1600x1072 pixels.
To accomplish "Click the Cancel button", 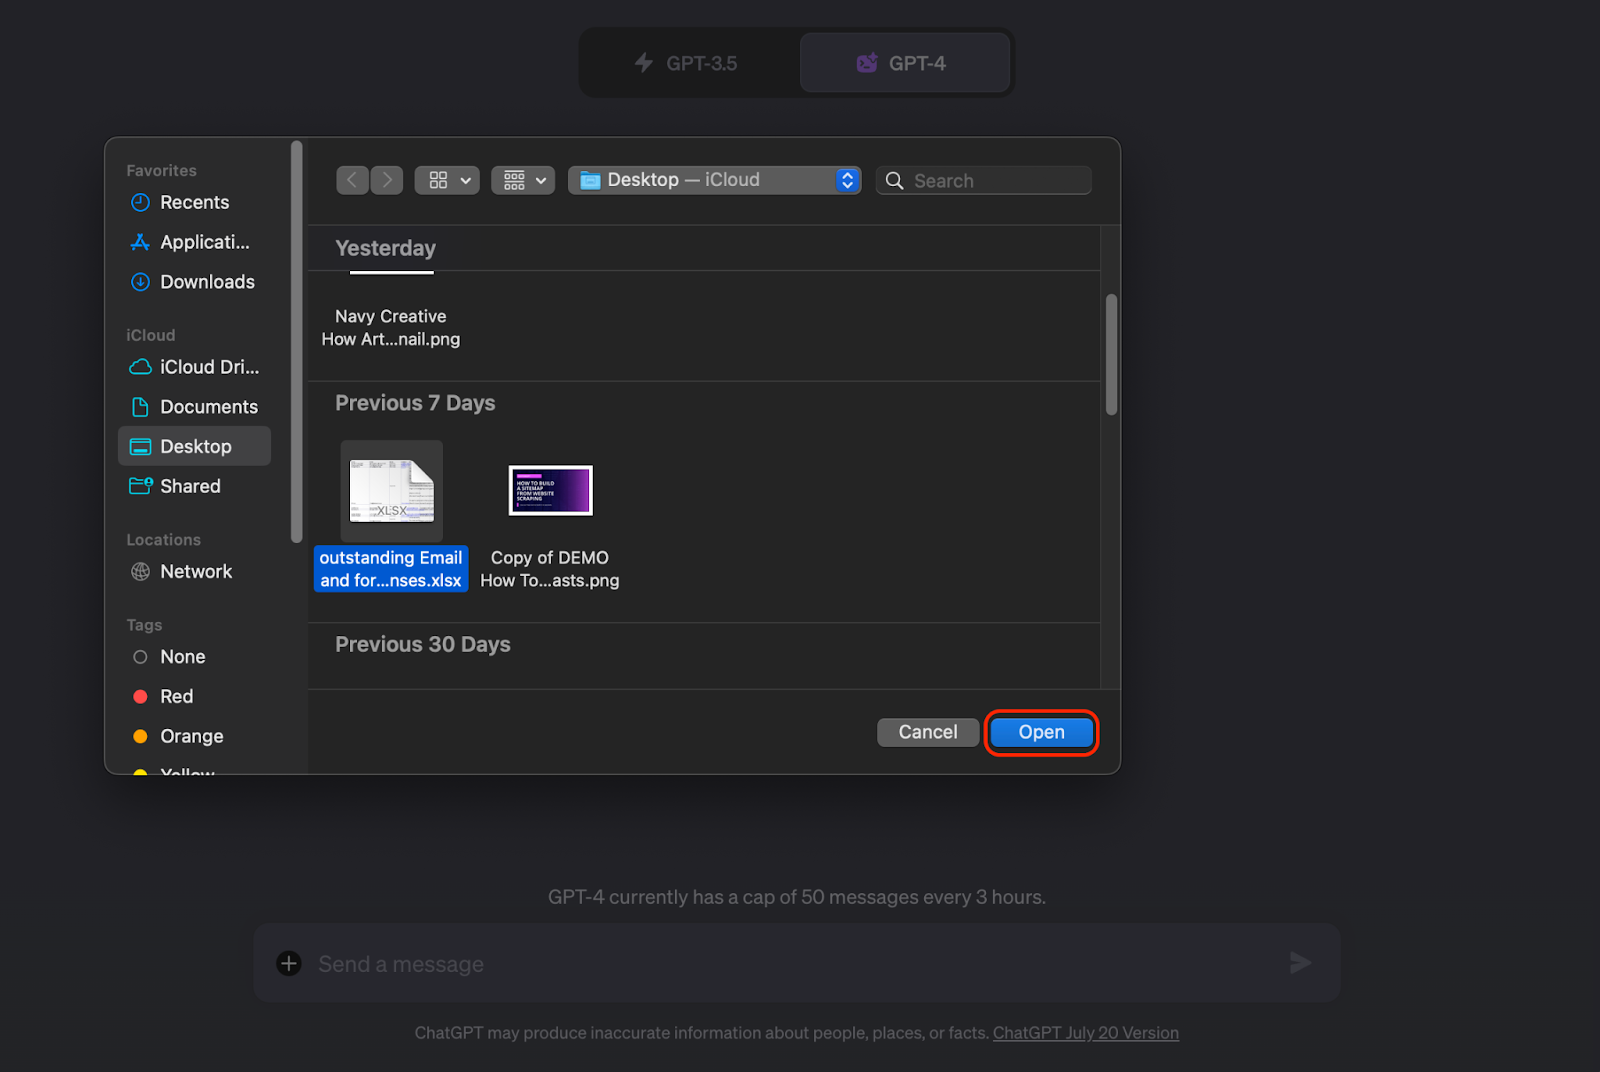I will click(927, 732).
